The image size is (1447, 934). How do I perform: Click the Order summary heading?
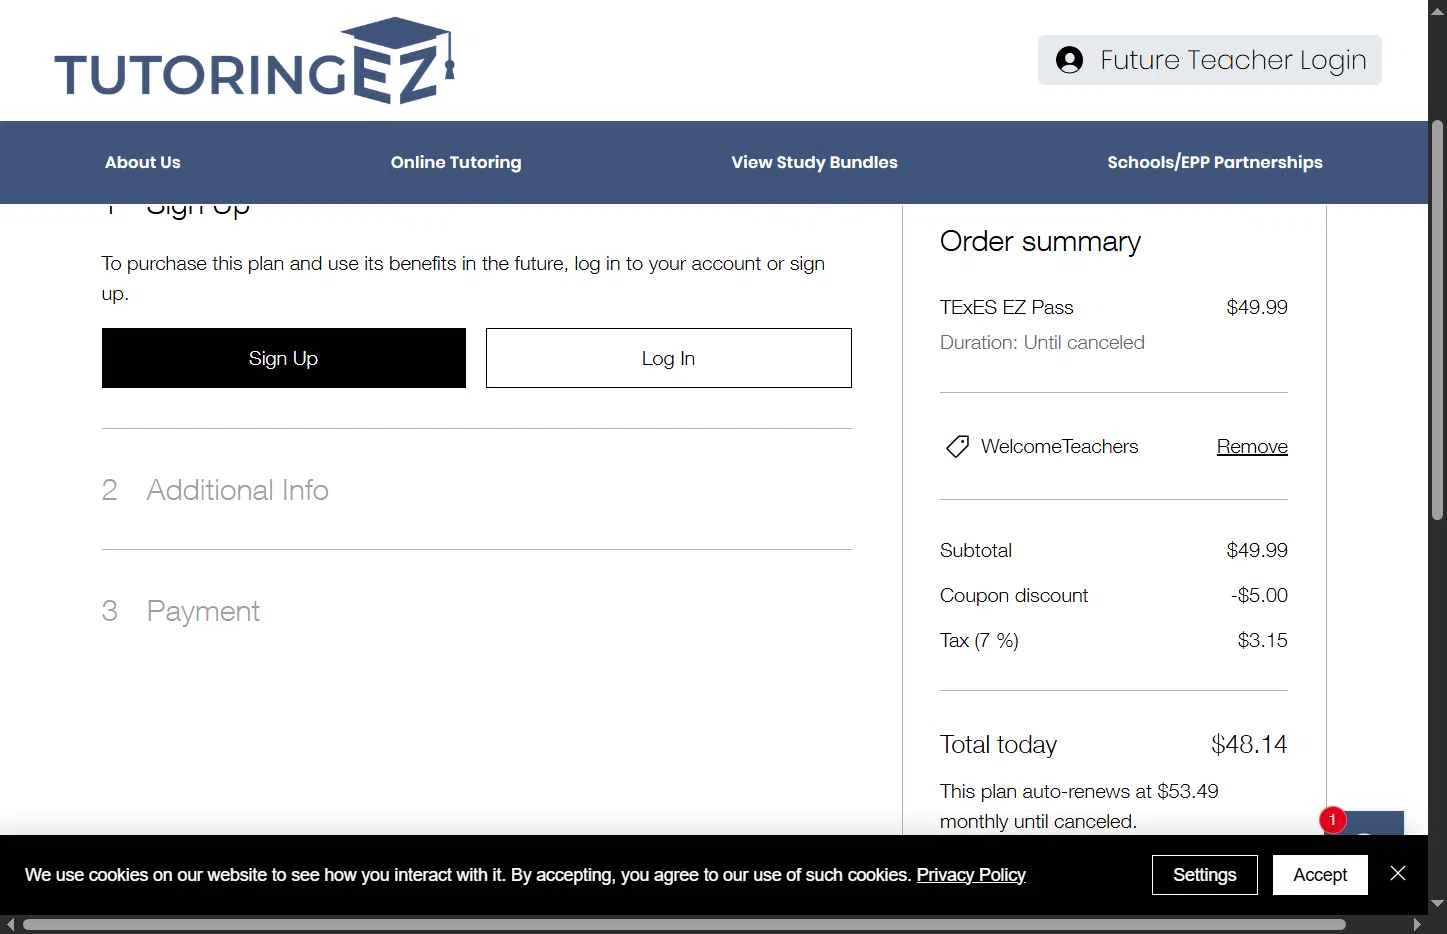[x=1040, y=241]
